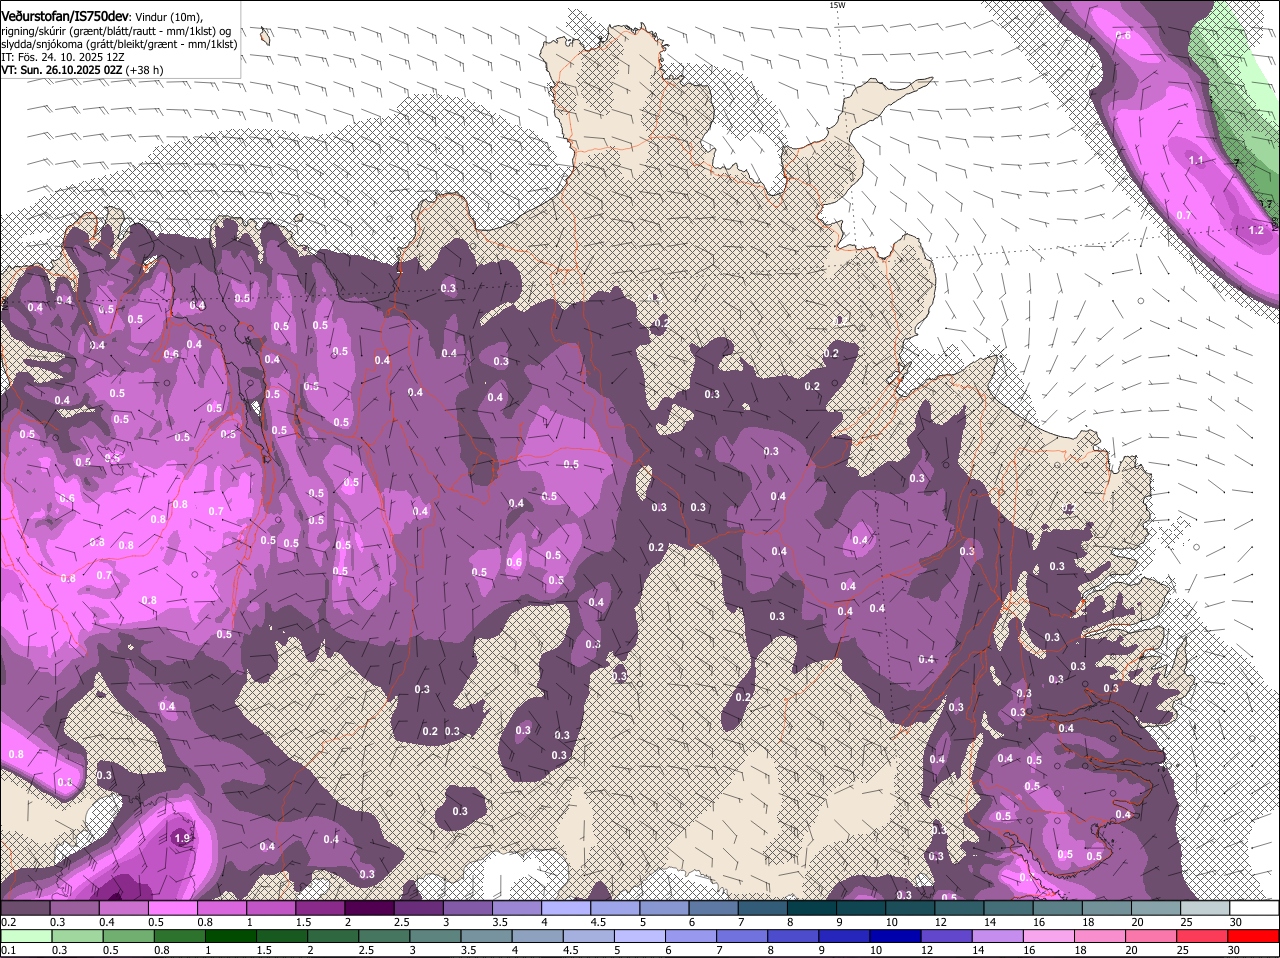Click the '1.2' value in the northeast band

click(x=1257, y=230)
